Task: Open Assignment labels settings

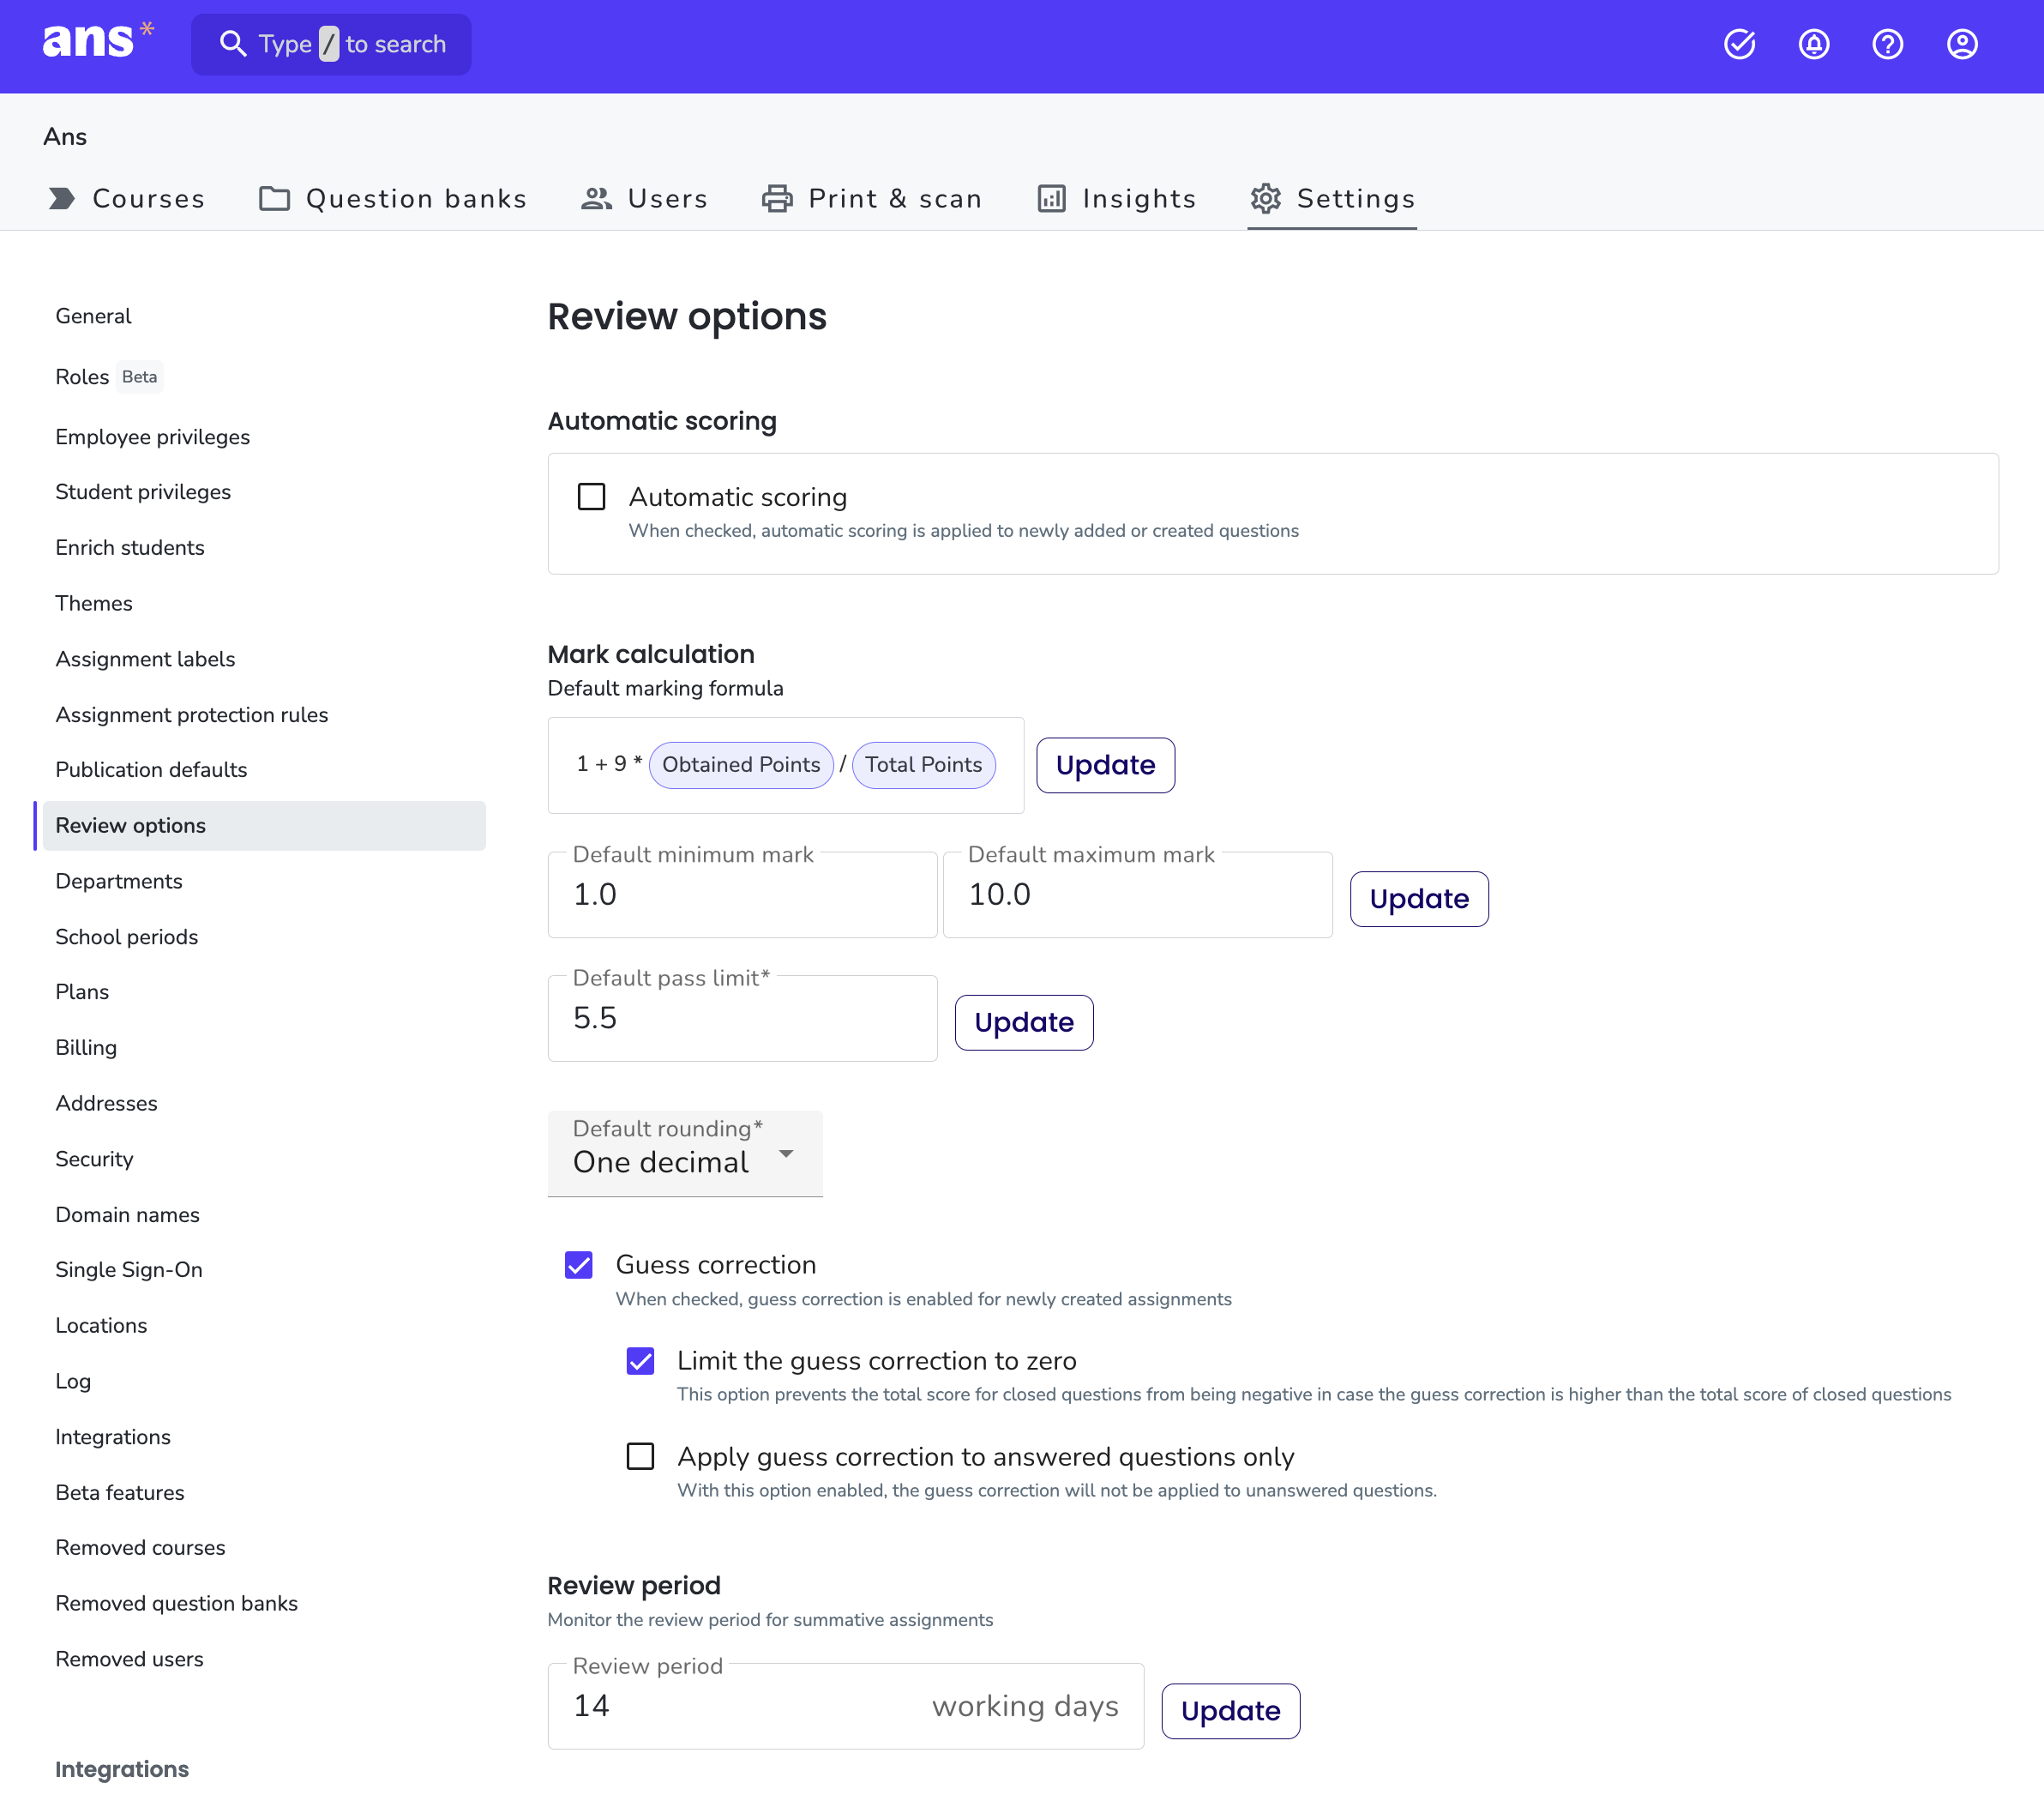Action: (145, 659)
